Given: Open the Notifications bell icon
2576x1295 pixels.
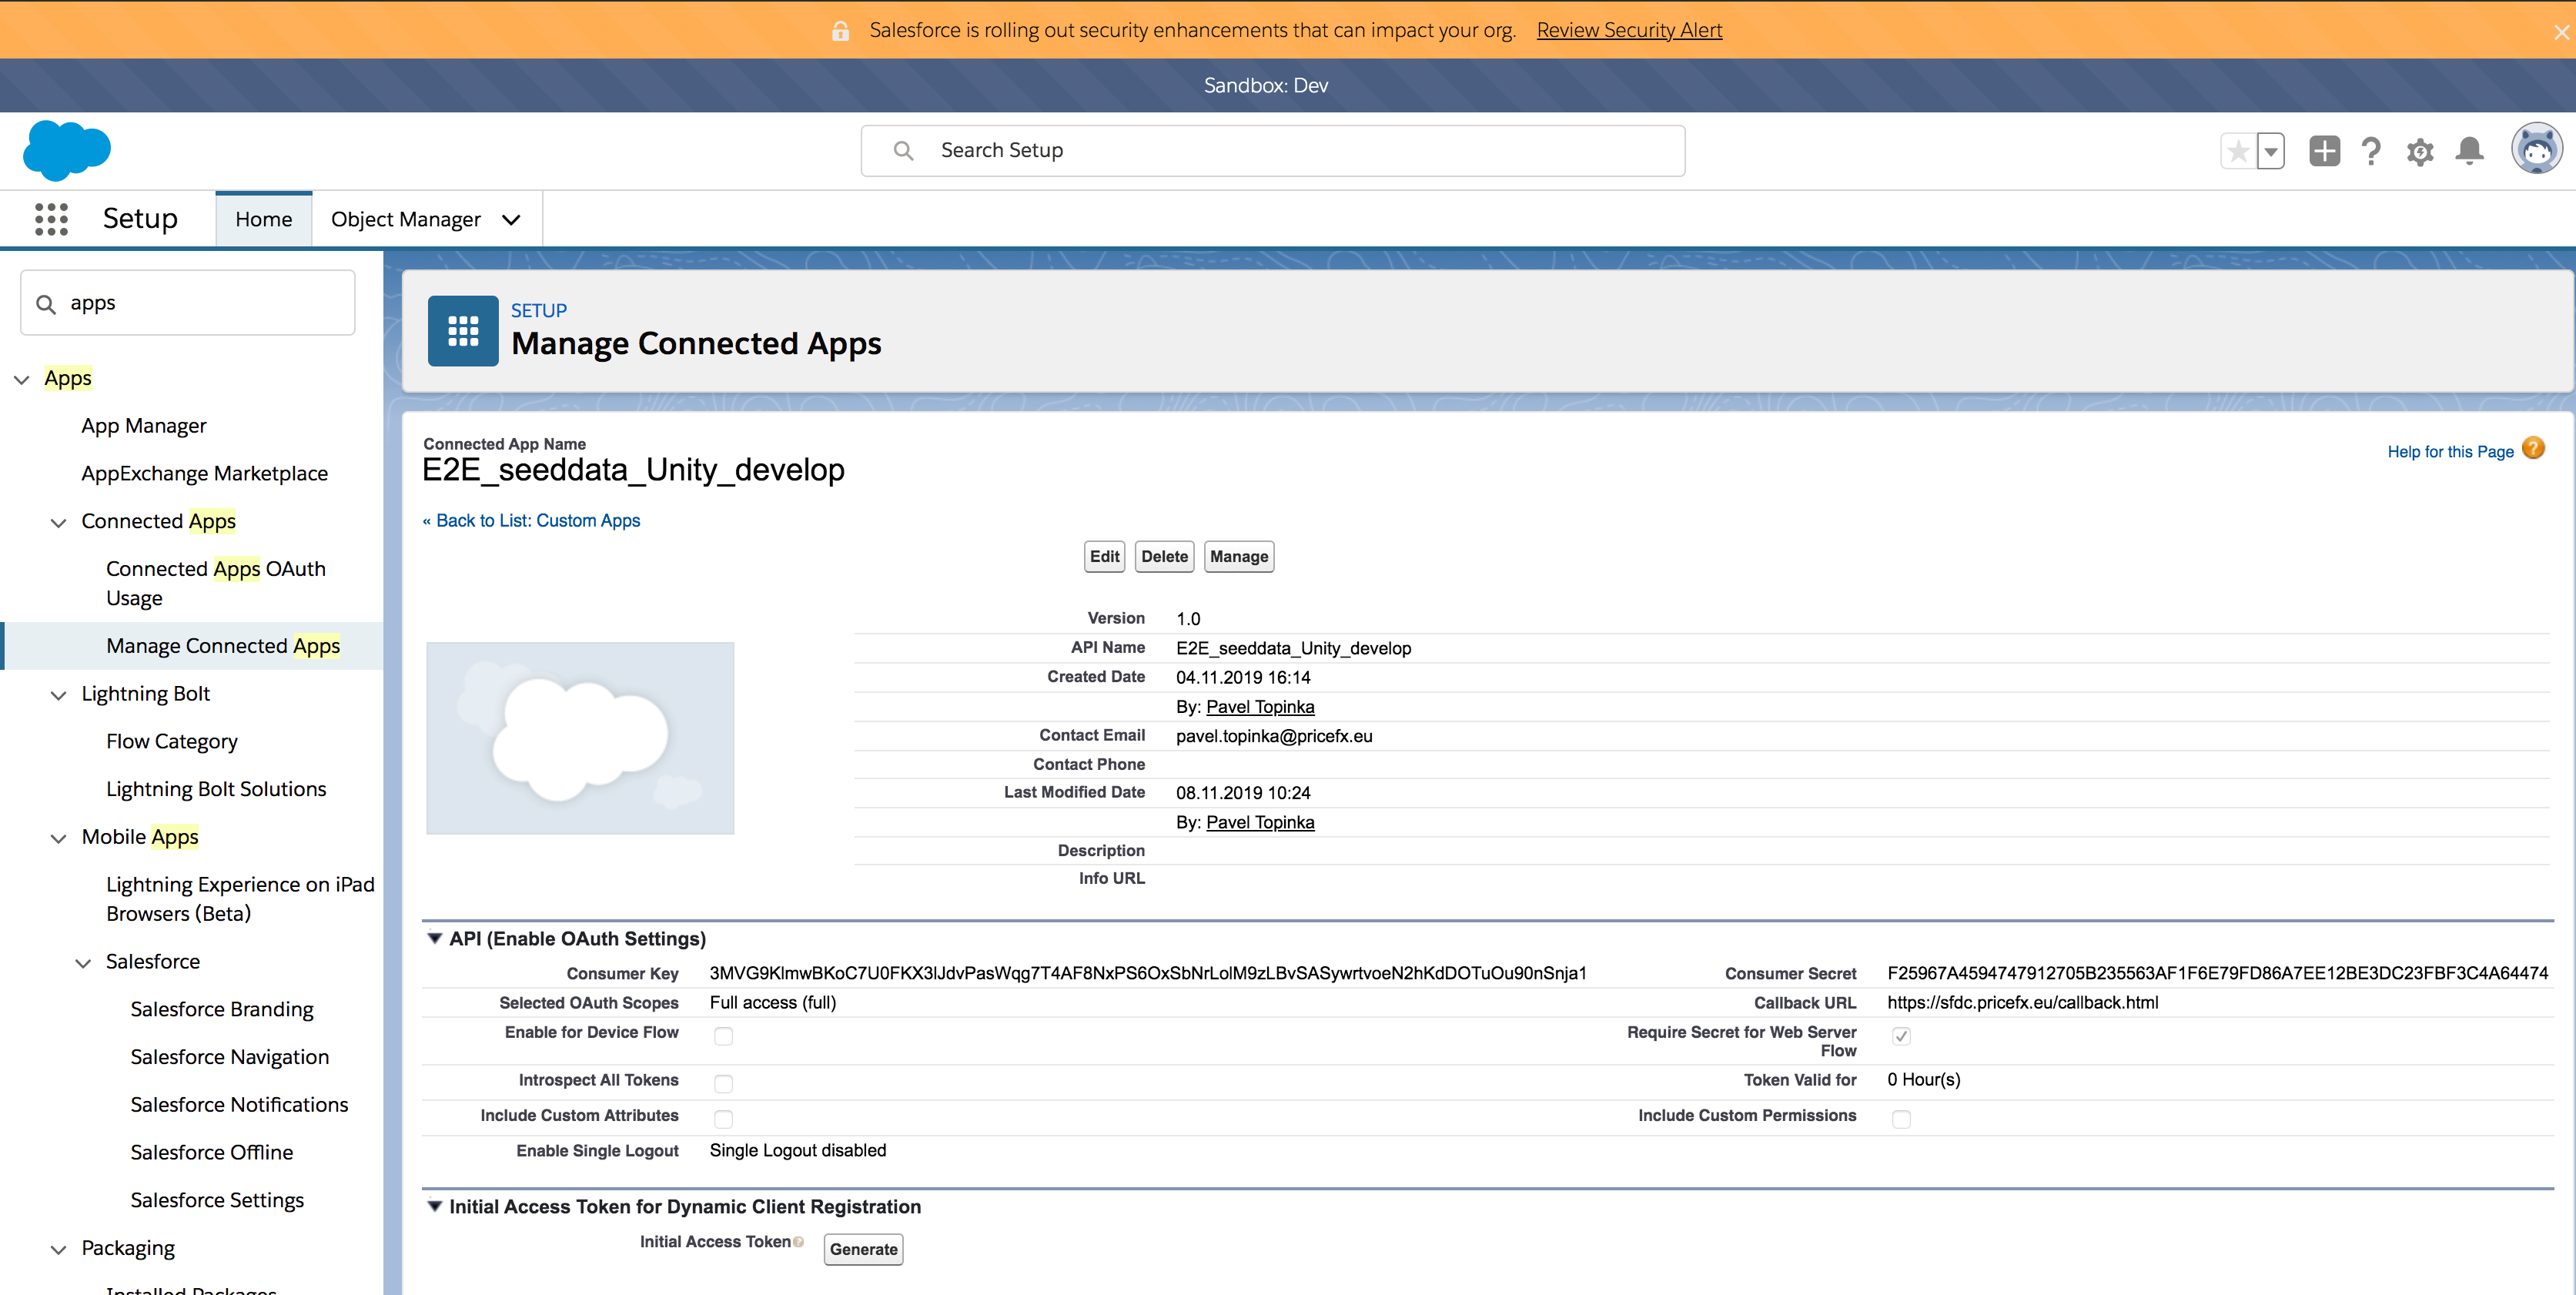Looking at the screenshot, I should [2470, 151].
